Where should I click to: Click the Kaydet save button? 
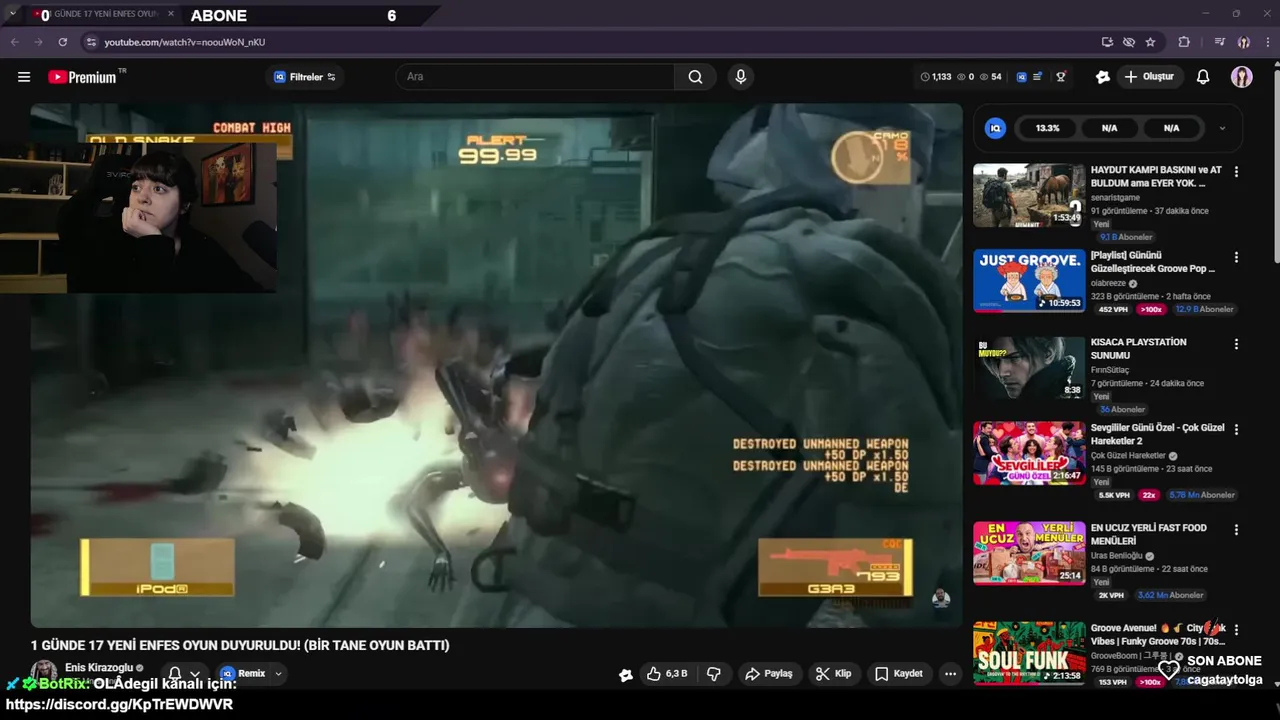point(898,674)
